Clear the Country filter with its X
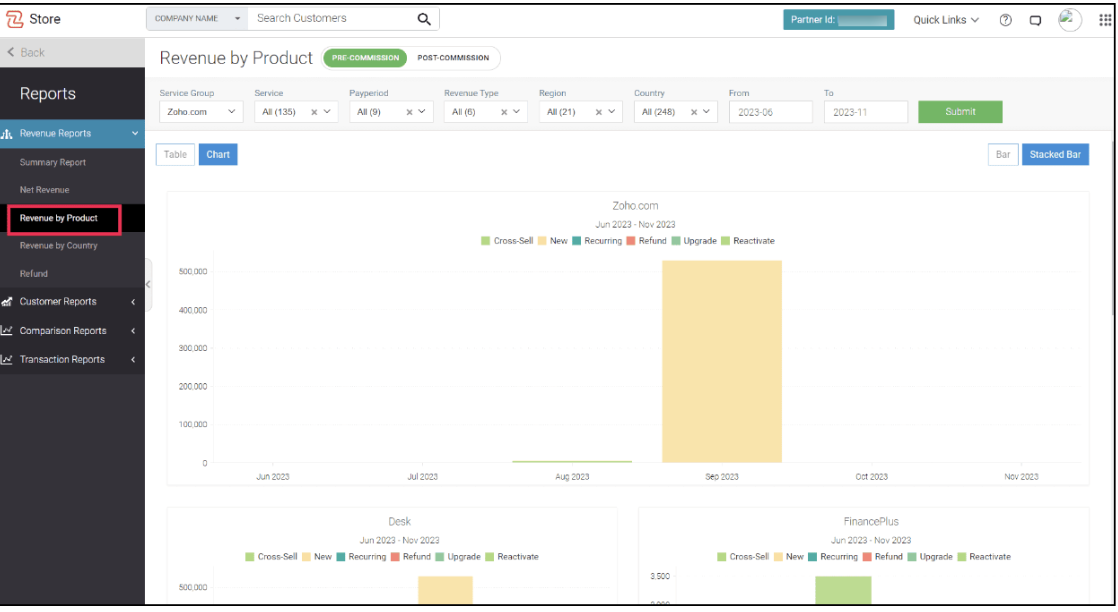Screen dimensions: 1118x612 [694, 112]
